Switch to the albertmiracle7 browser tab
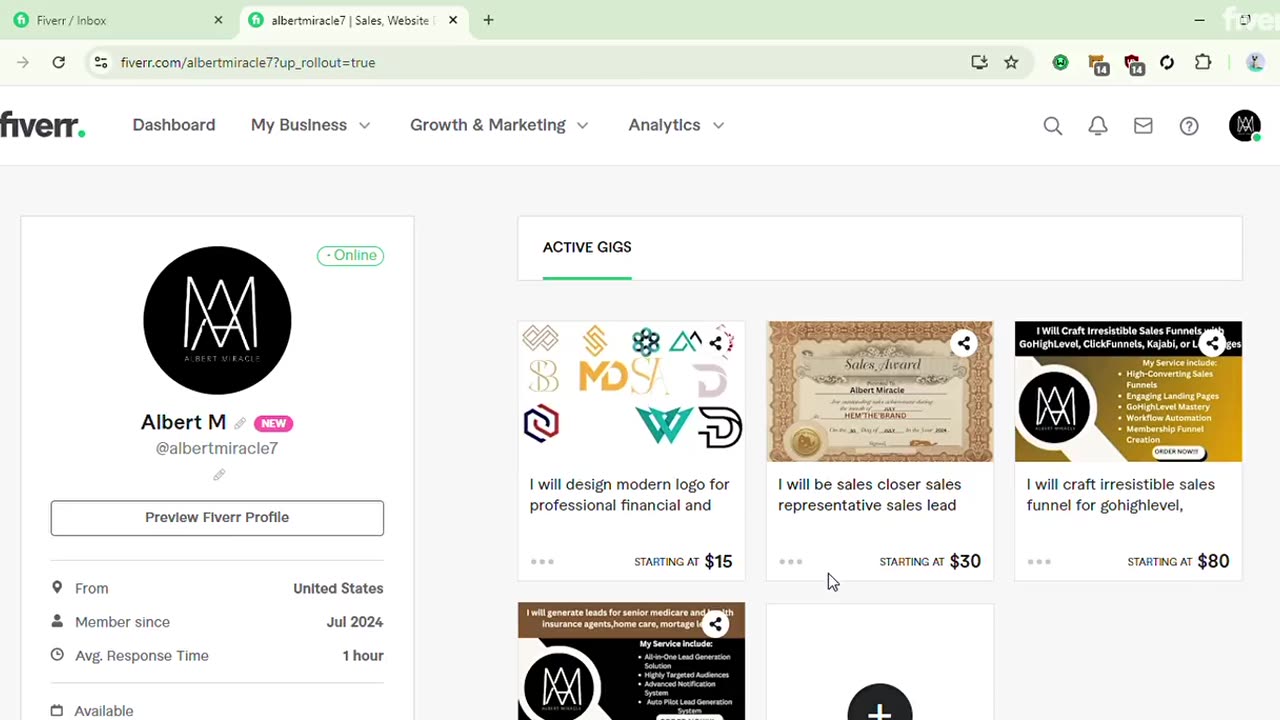 pyautogui.click(x=355, y=20)
